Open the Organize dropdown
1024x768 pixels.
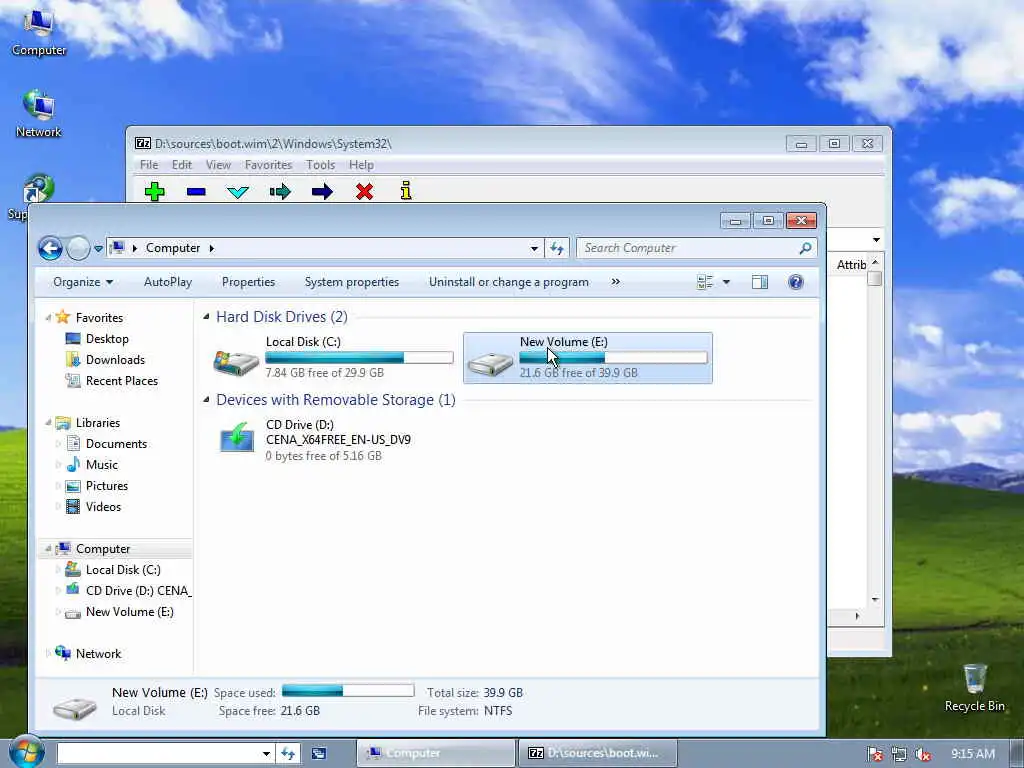(83, 282)
